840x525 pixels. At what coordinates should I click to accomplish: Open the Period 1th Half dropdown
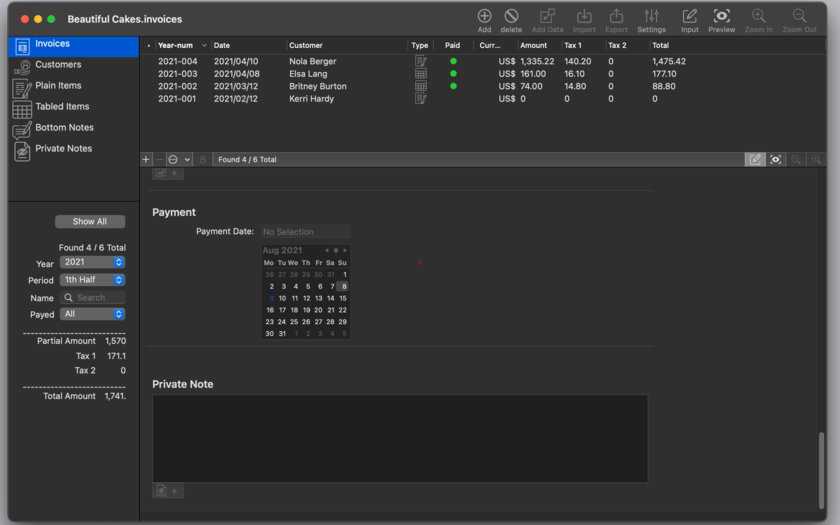[92, 280]
